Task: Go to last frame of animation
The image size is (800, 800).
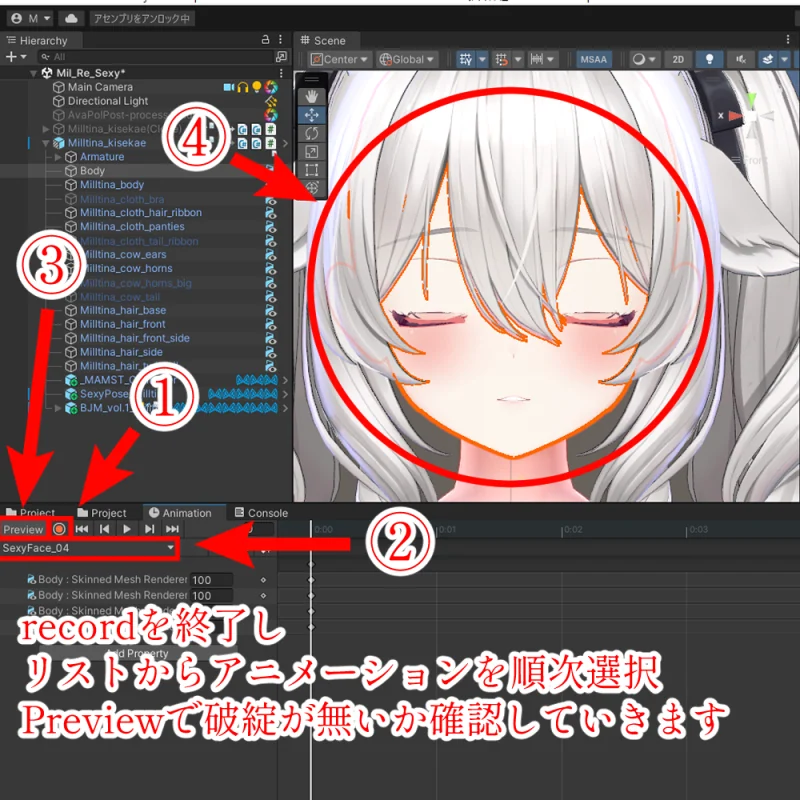Action: (172, 529)
